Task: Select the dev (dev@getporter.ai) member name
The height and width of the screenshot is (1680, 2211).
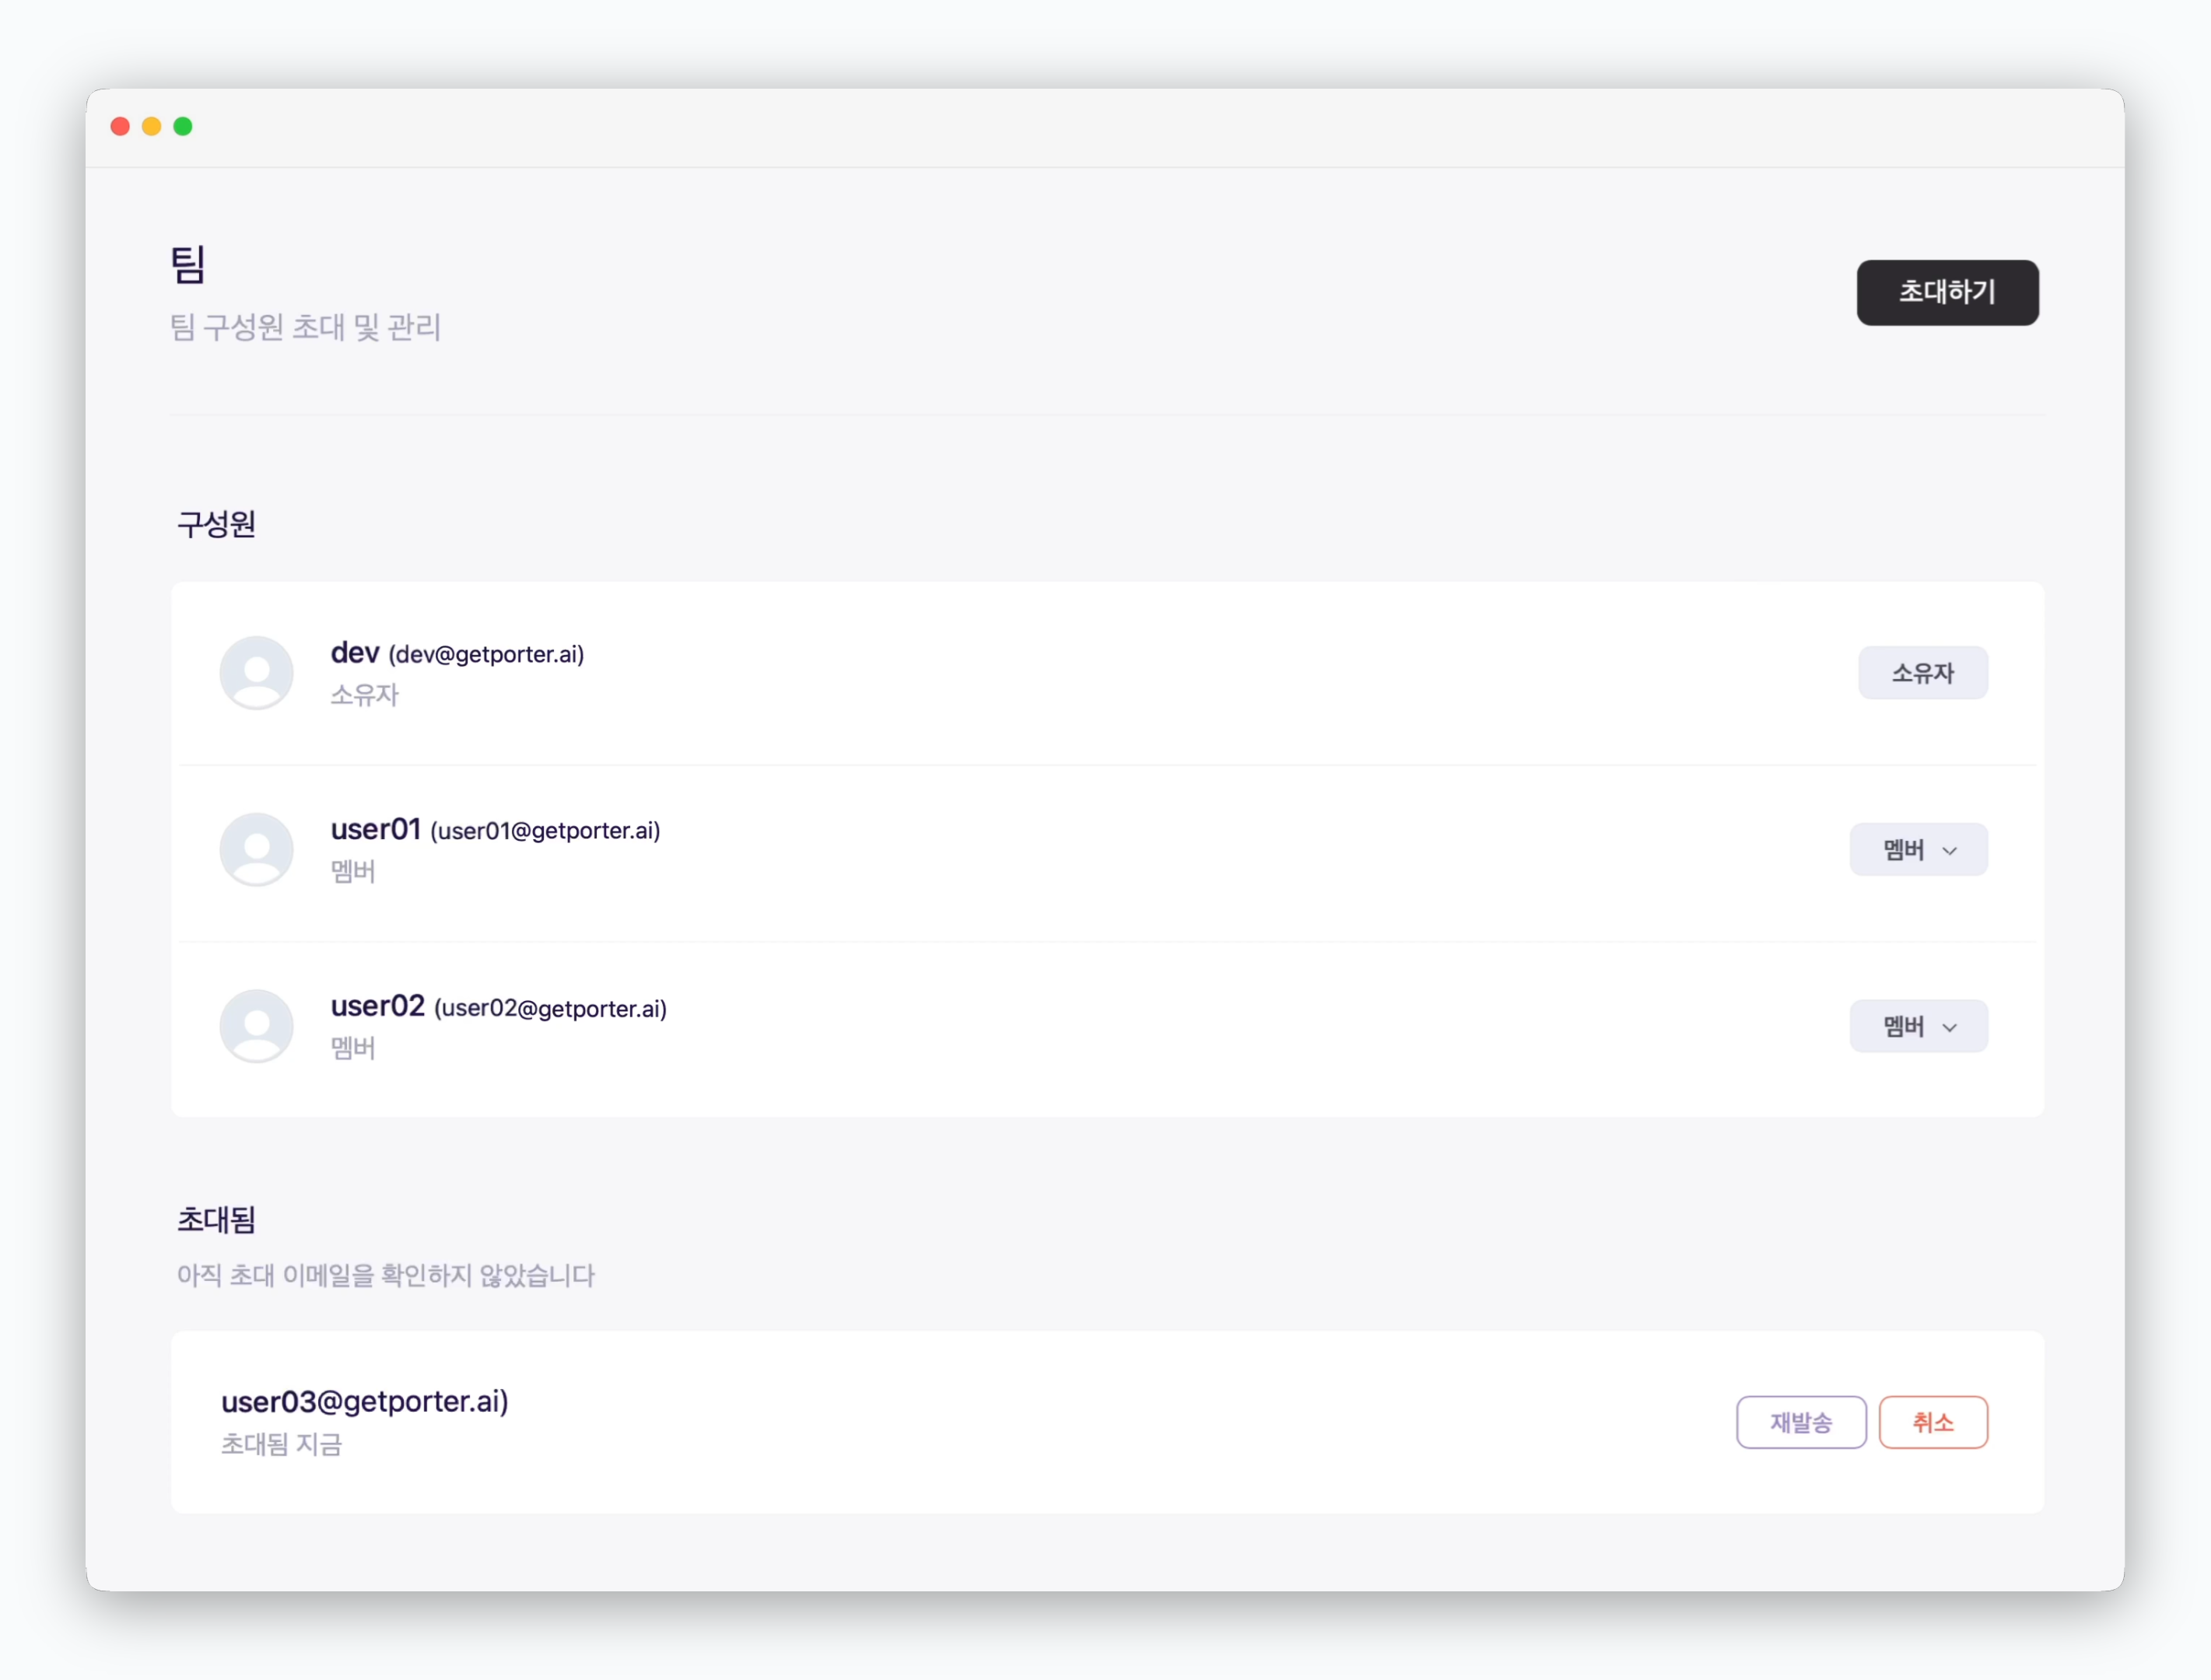Action: coord(457,653)
